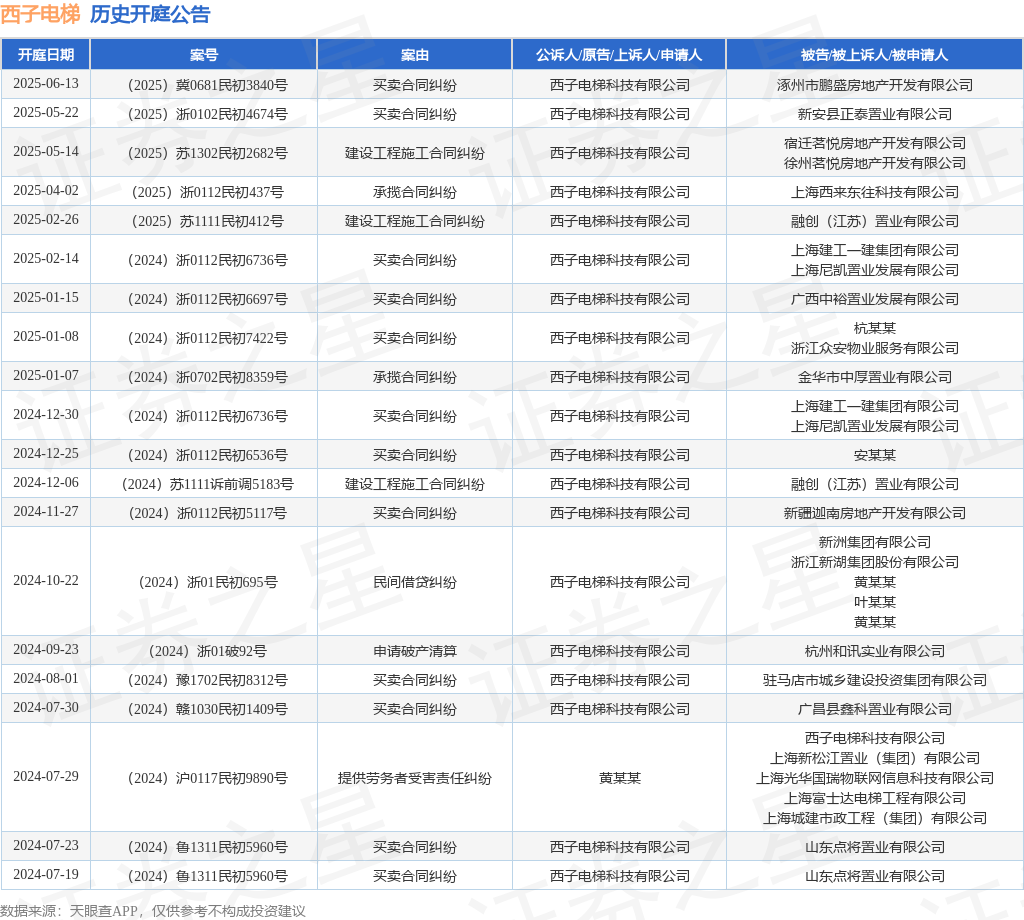Click defendant 上海西来东往科技有限公司
This screenshot has height=920, width=1024.
pyautogui.click(x=874, y=192)
